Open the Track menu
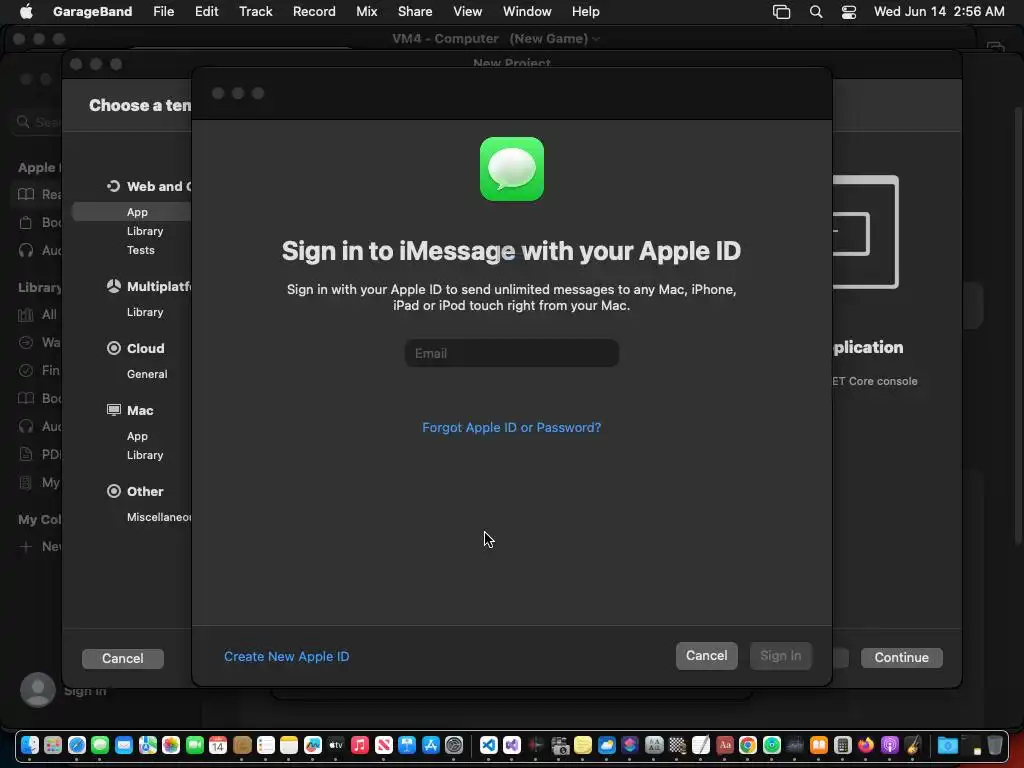The width and height of the screenshot is (1024, 768). pos(255,11)
